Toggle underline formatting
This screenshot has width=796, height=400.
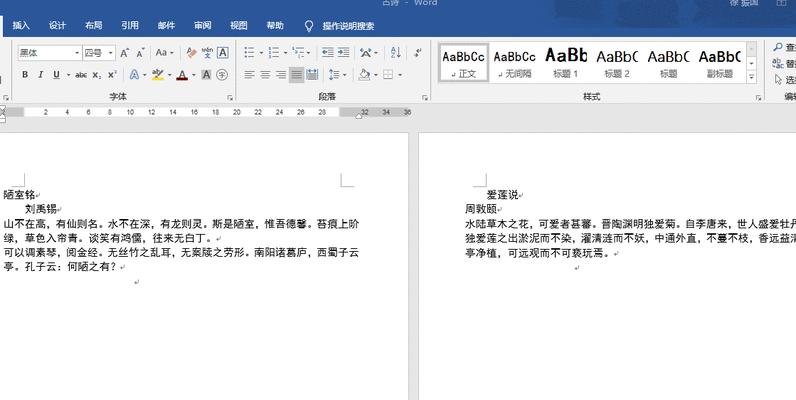tap(56, 75)
